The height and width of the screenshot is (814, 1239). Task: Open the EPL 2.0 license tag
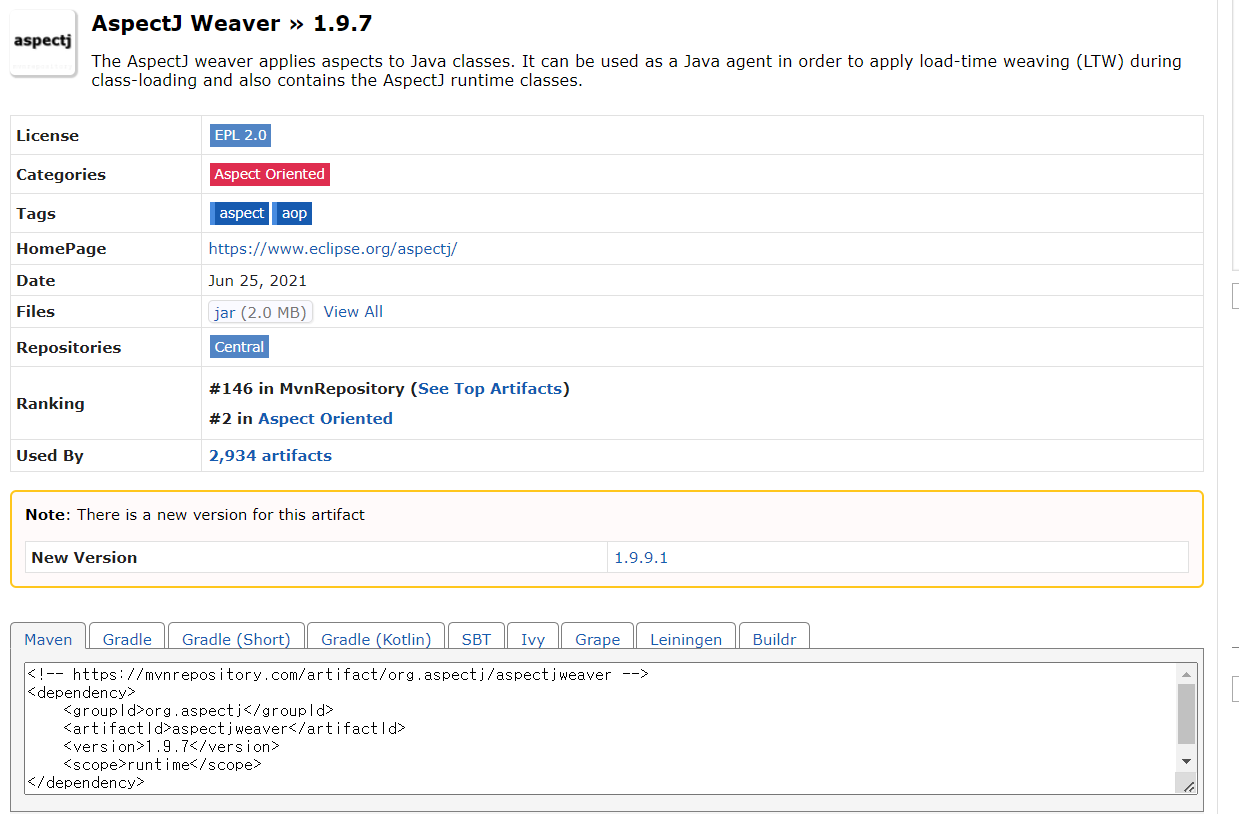pos(240,135)
